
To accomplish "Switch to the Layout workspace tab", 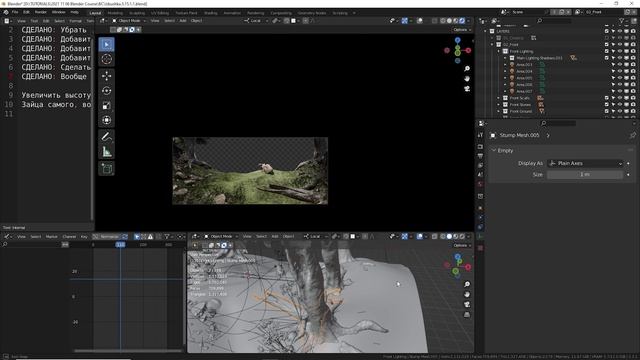I will (x=95, y=13).
